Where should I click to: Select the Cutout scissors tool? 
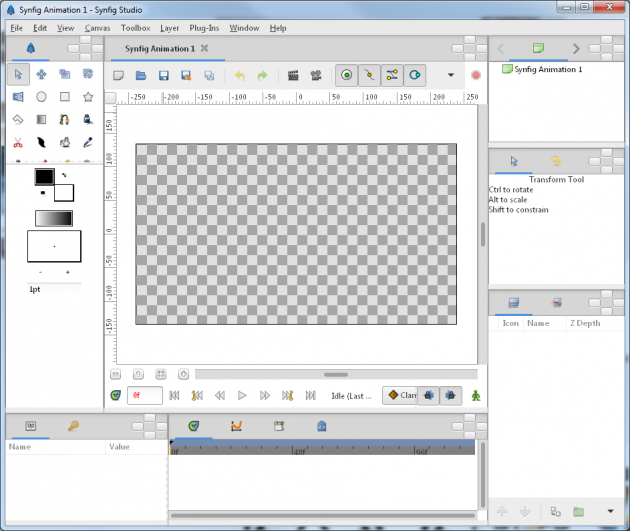click(18, 143)
